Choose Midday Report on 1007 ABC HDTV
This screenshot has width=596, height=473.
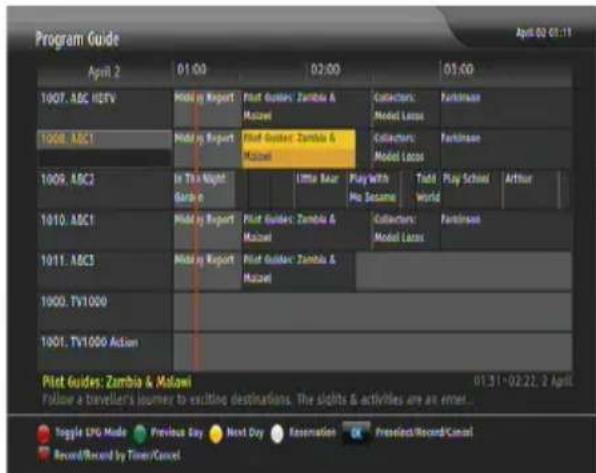click(x=207, y=108)
